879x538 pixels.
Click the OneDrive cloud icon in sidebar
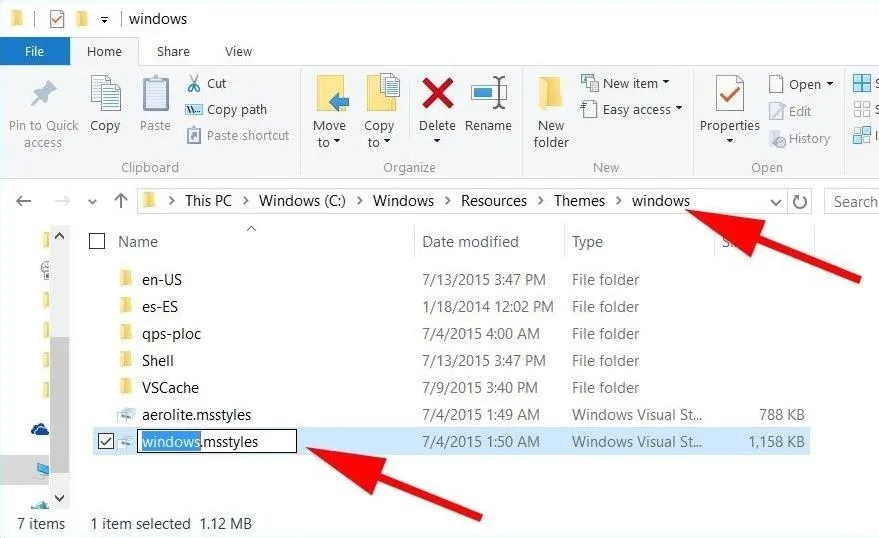point(39,430)
